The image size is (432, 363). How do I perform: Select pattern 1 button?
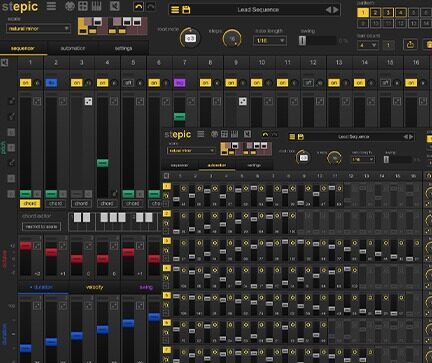click(x=363, y=13)
